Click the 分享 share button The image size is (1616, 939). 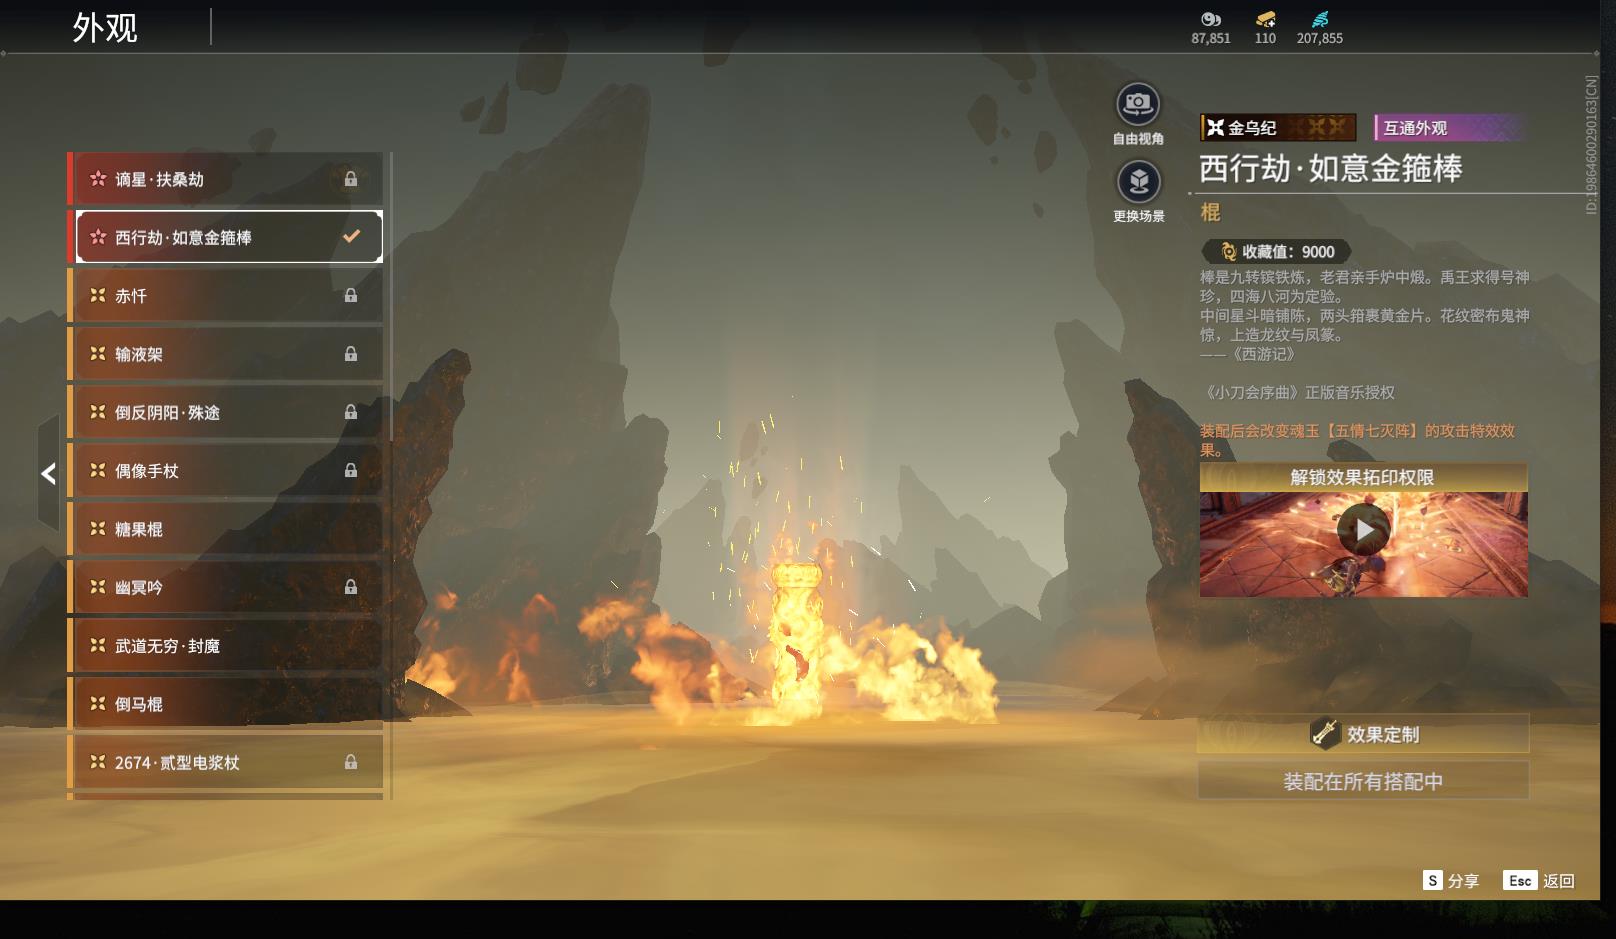[1451, 880]
